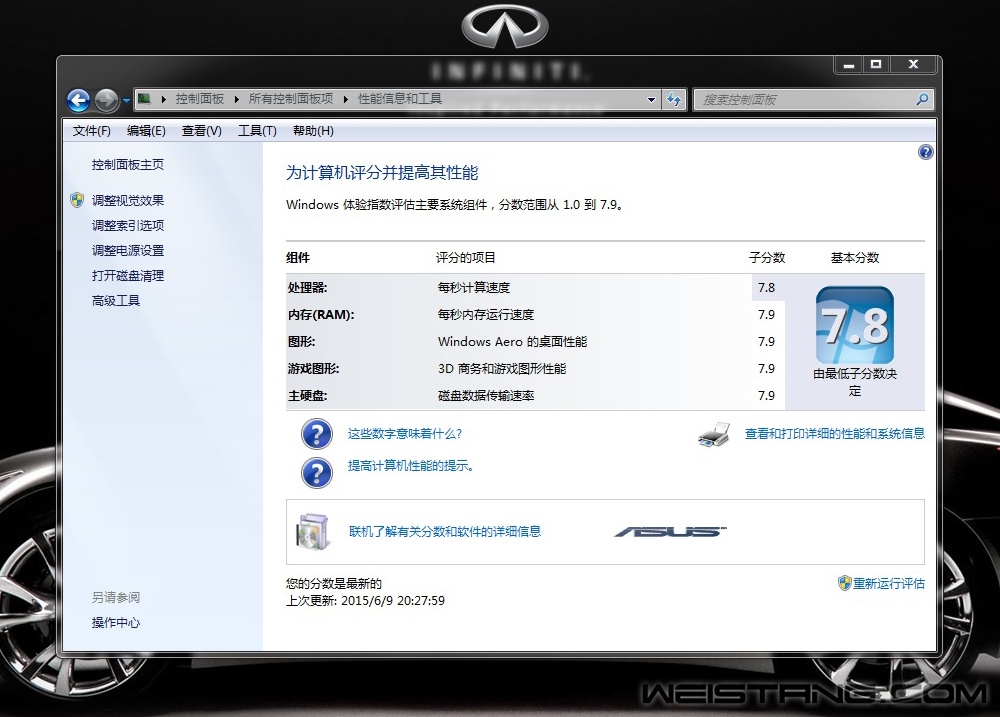
Task: Click the search magnifier icon
Action: 922,100
